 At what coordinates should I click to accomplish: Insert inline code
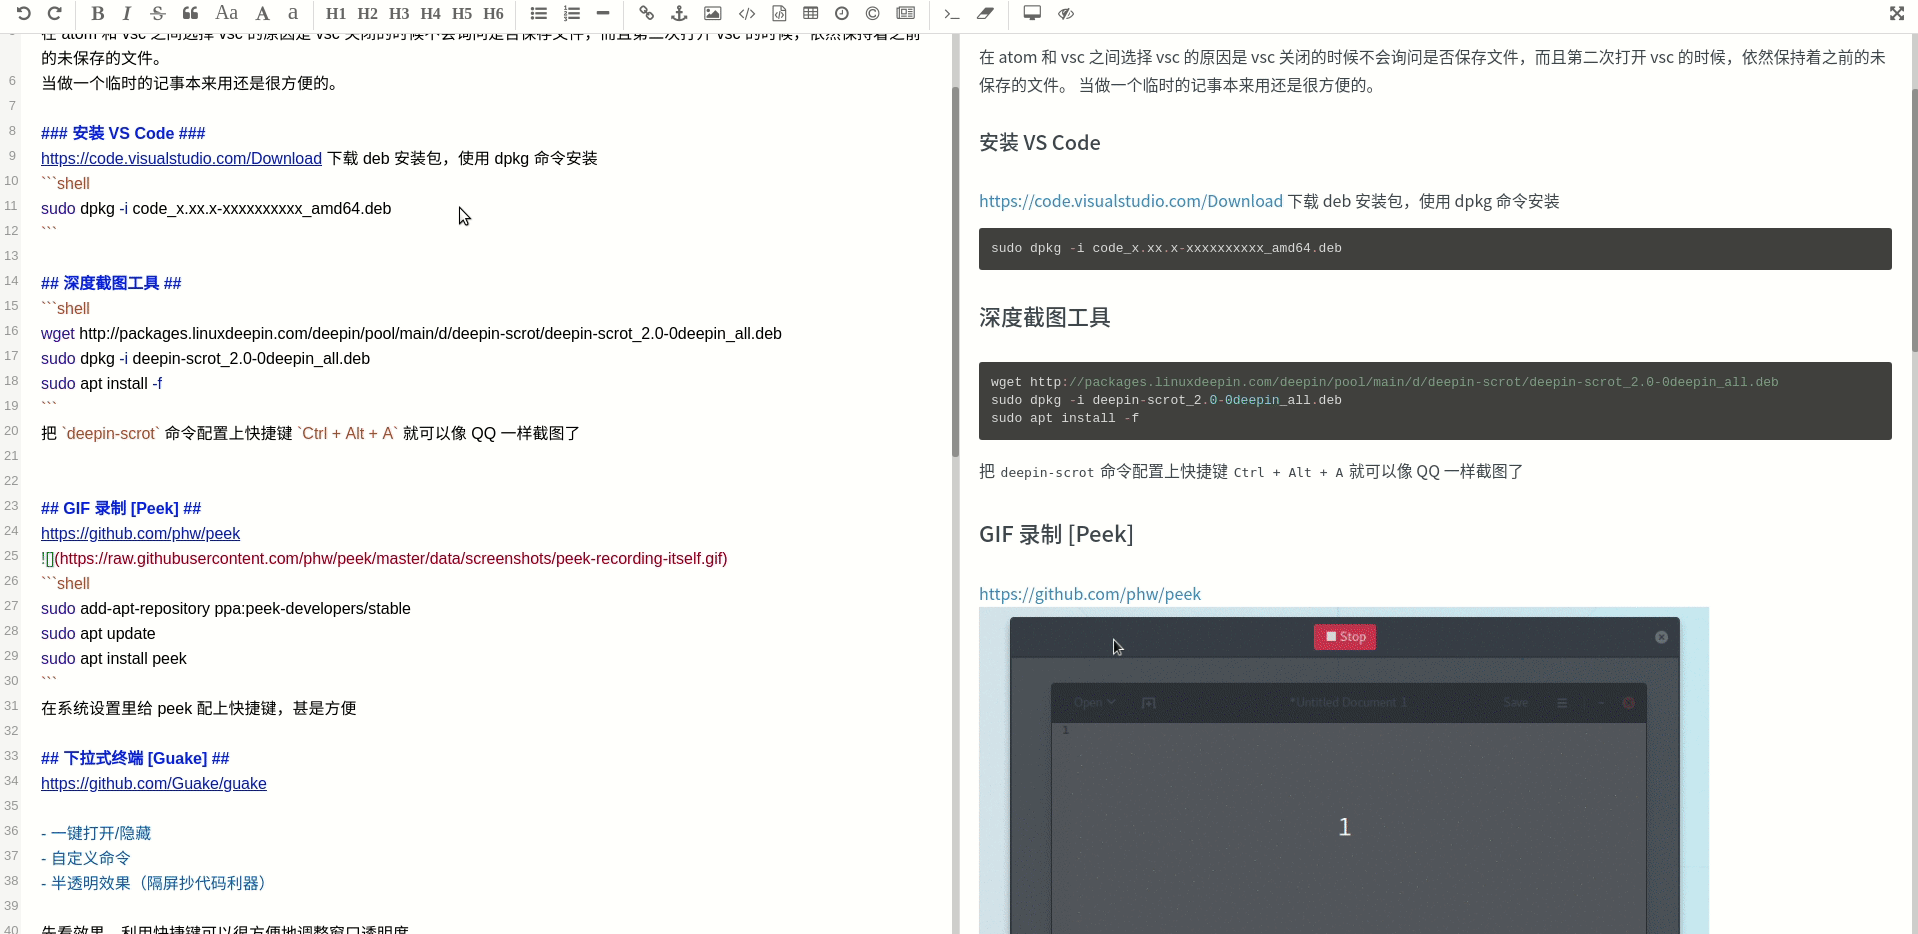coord(747,14)
